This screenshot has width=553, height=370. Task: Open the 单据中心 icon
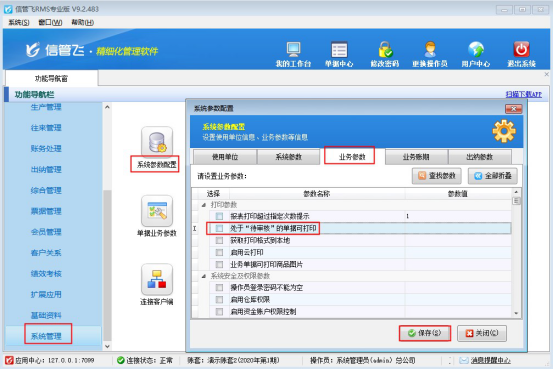[x=339, y=50]
